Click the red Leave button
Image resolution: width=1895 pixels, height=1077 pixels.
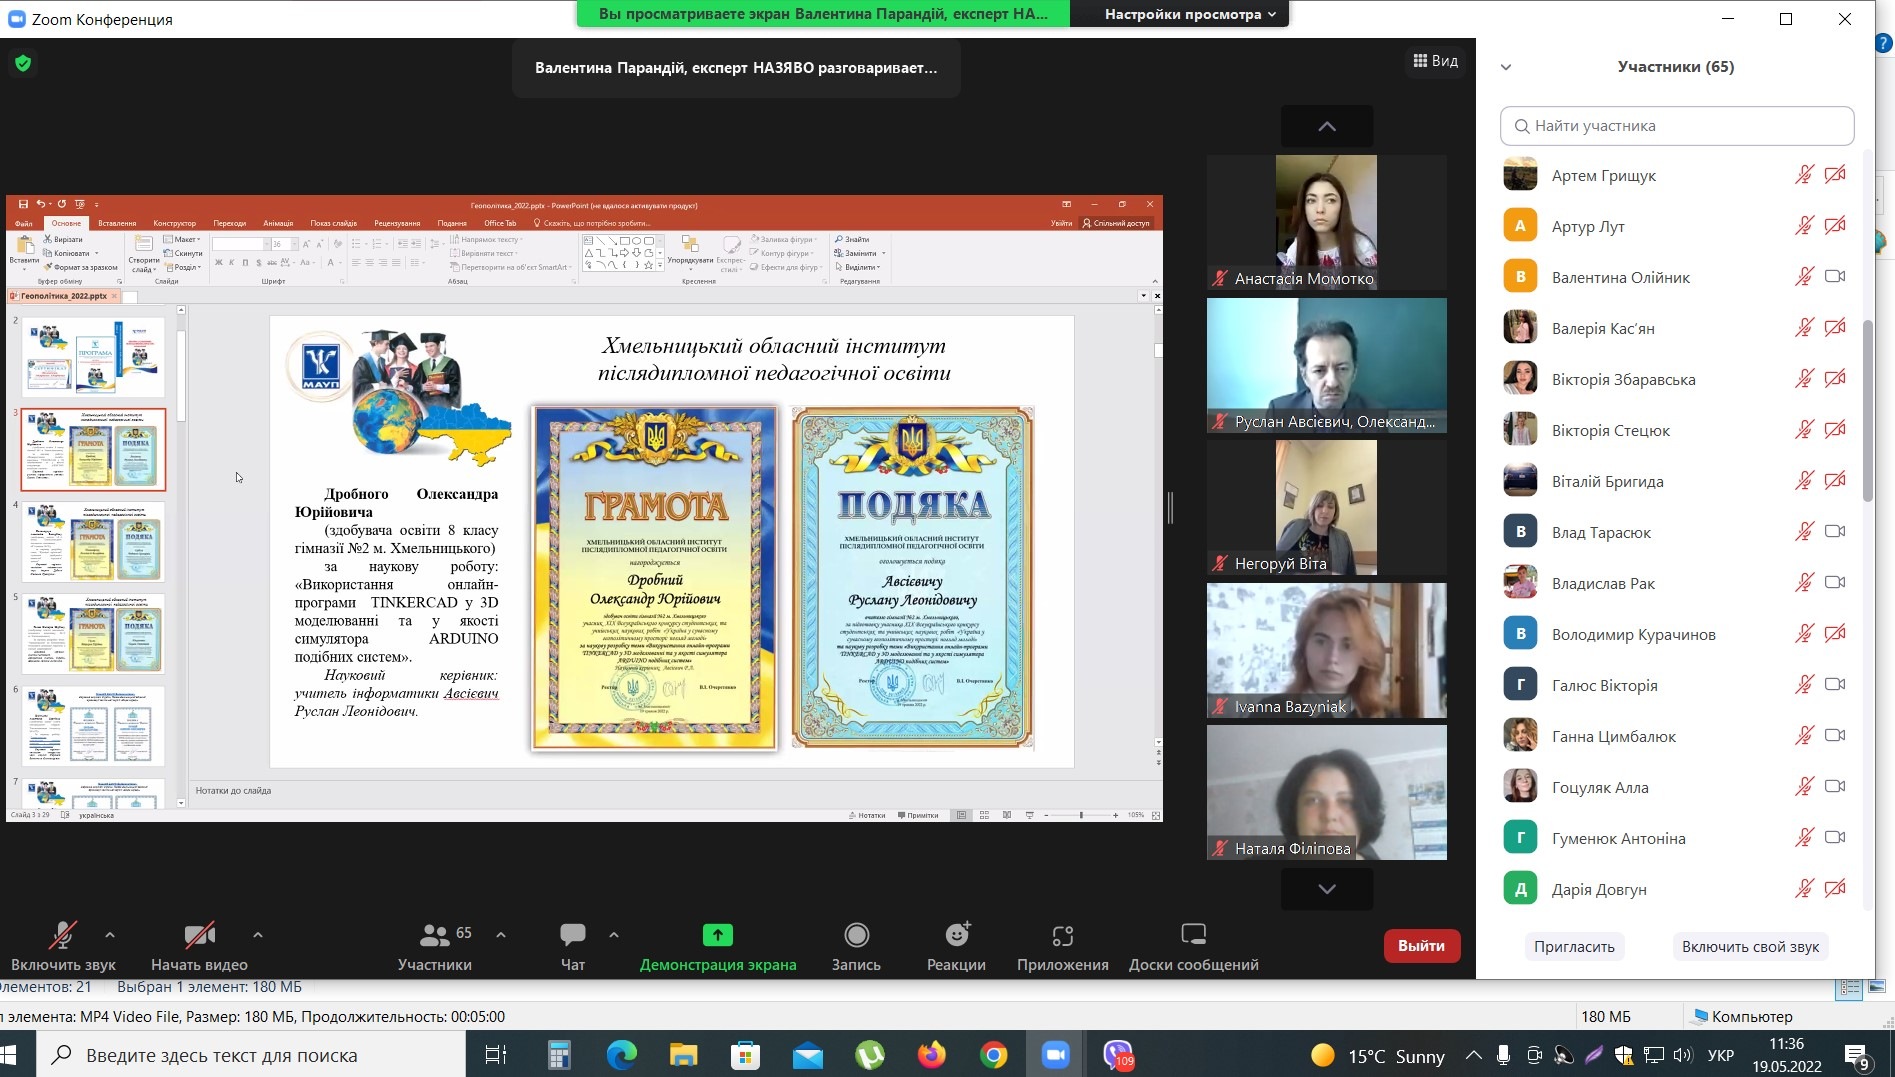click(x=1421, y=946)
